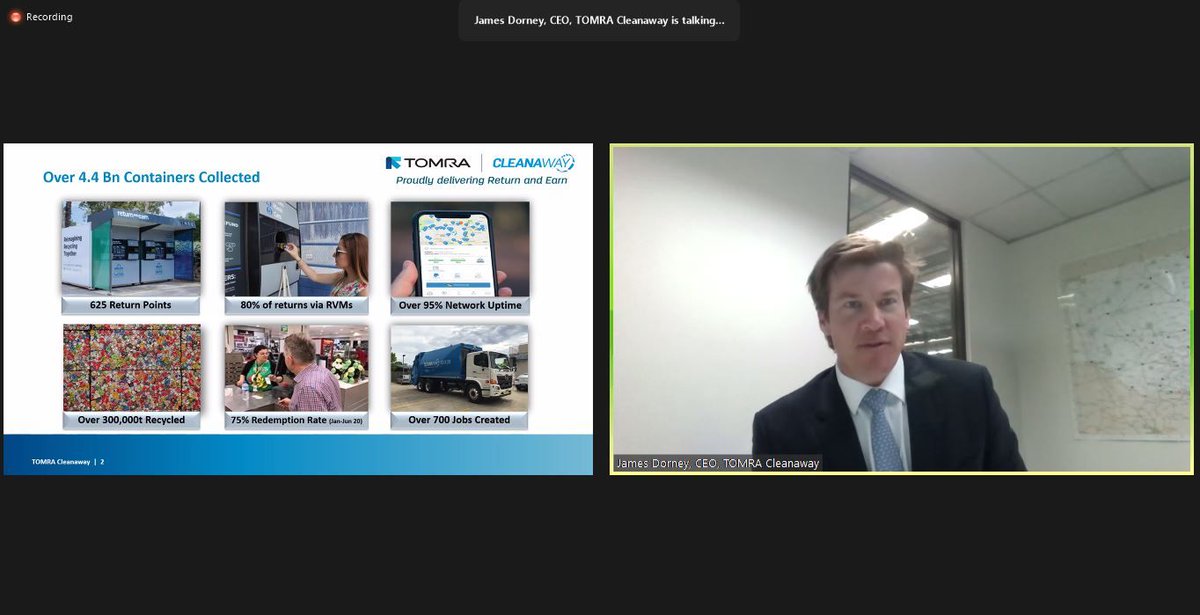The height and width of the screenshot is (615, 1200).
Task: Click the tagline 'Proudly delivering Return and Earn'
Action: [x=482, y=181]
